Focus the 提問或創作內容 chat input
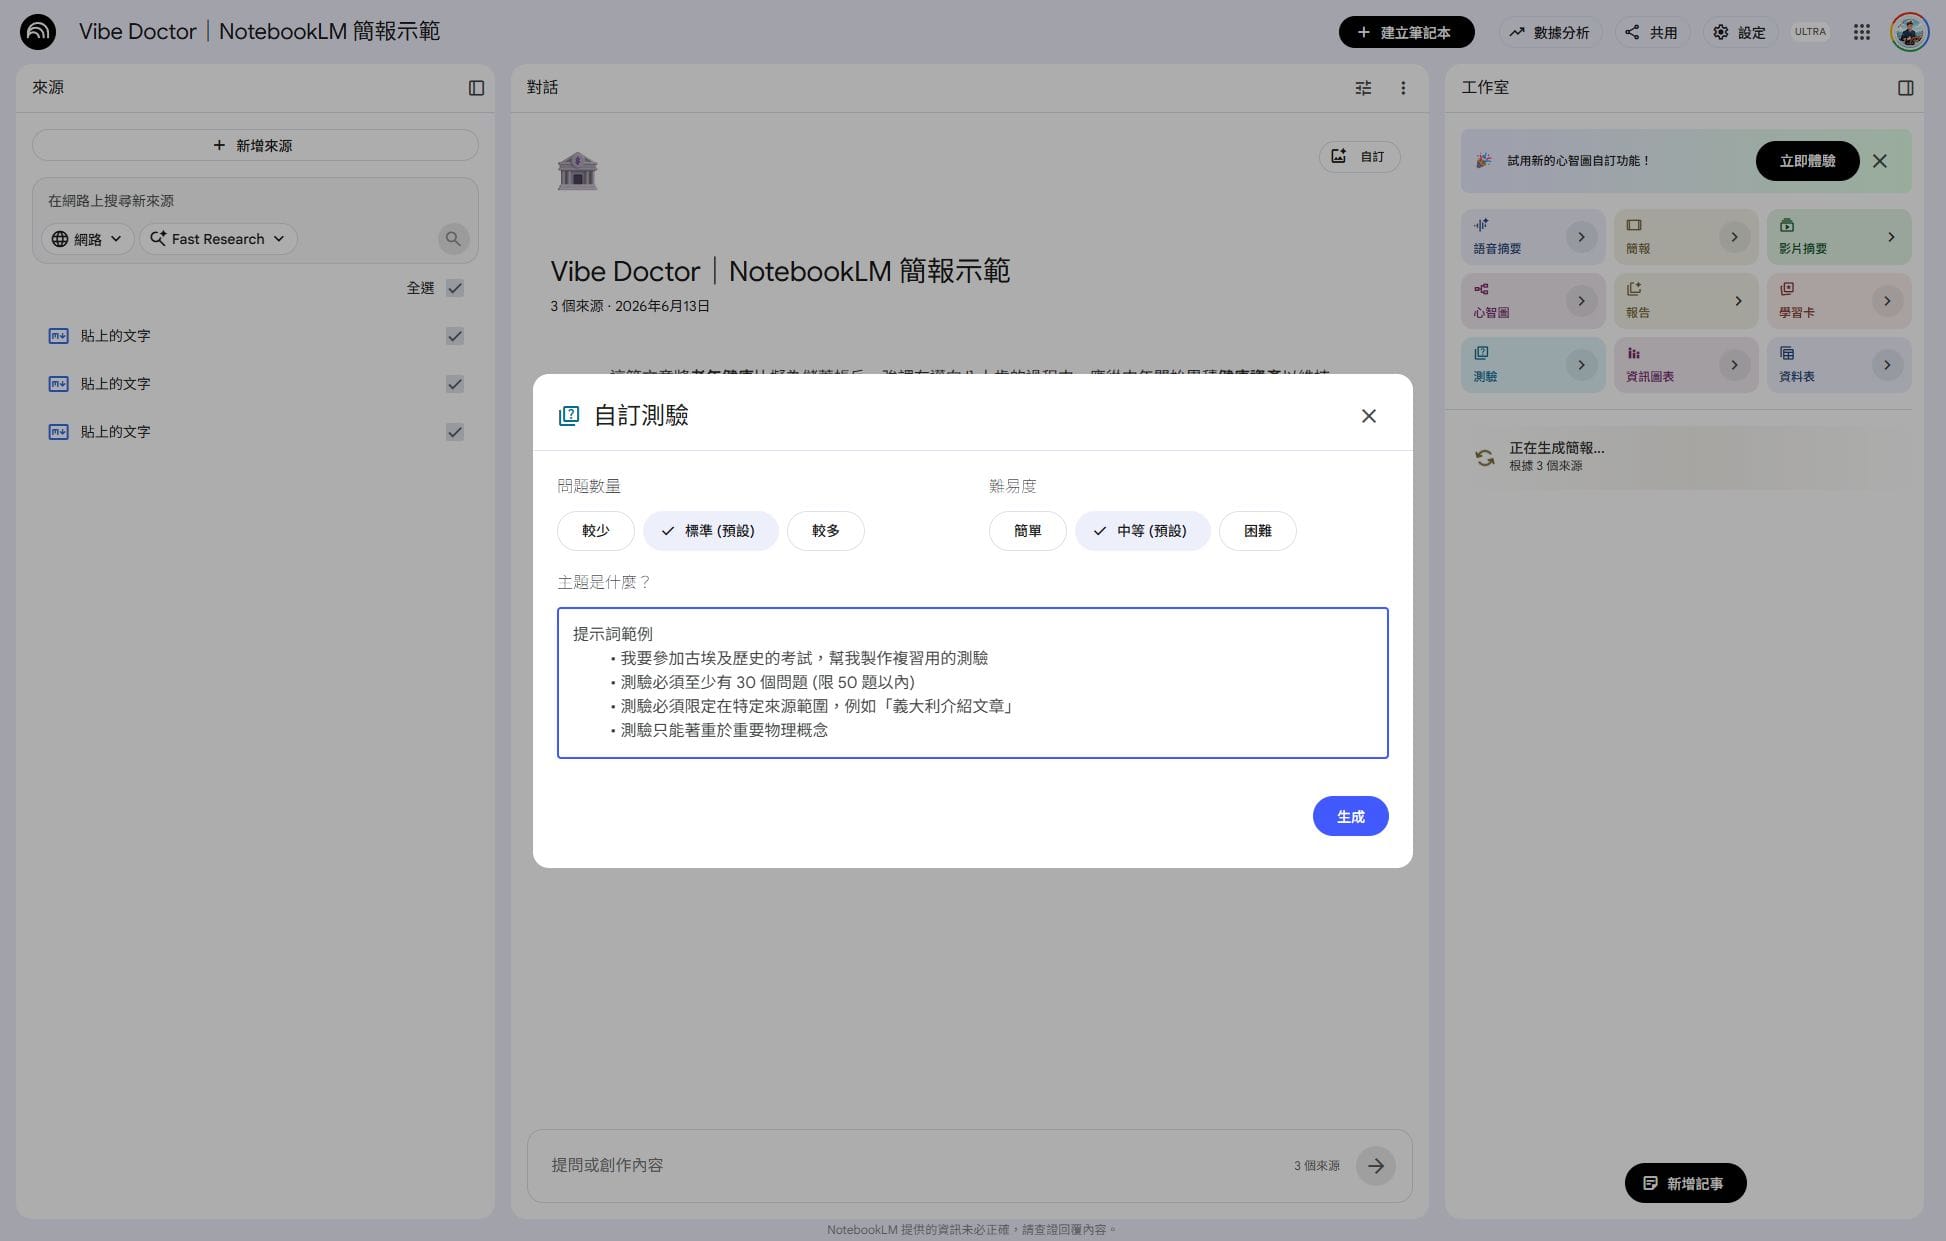This screenshot has width=1946, height=1241. point(915,1166)
